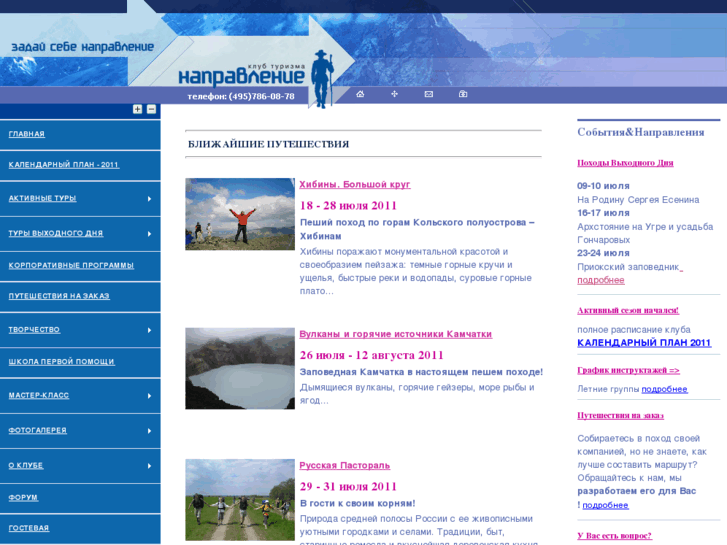
Task: Open У Вас есть вопрос? link
Action: point(614,536)
